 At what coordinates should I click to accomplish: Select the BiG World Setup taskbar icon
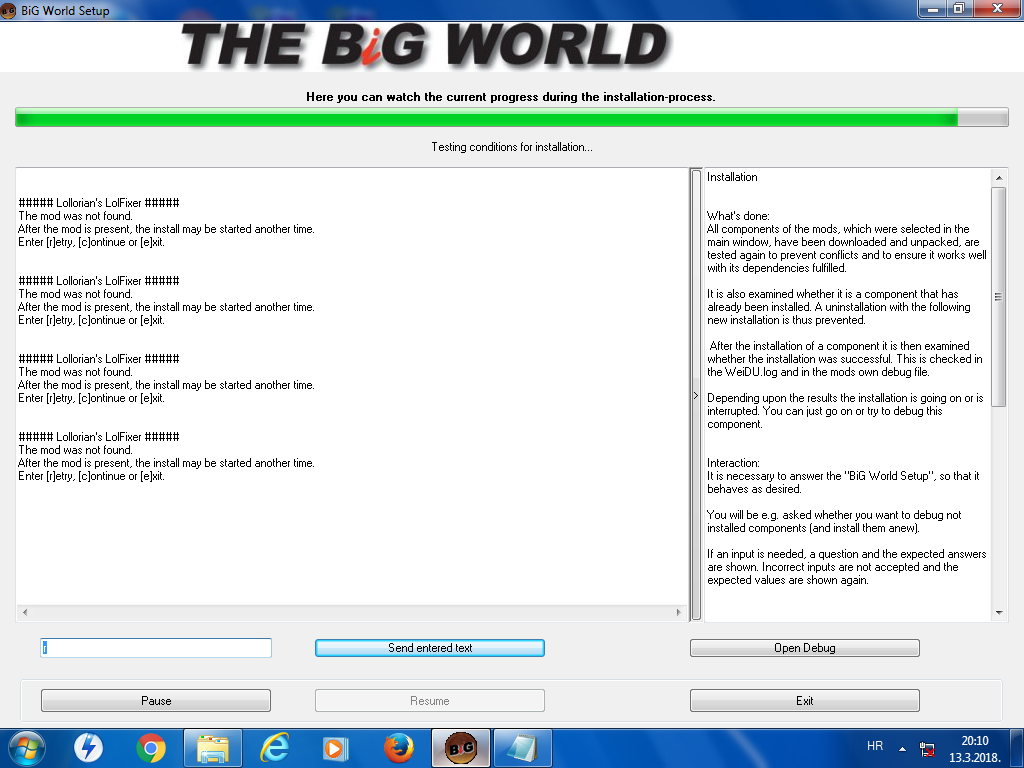point(461,748)
